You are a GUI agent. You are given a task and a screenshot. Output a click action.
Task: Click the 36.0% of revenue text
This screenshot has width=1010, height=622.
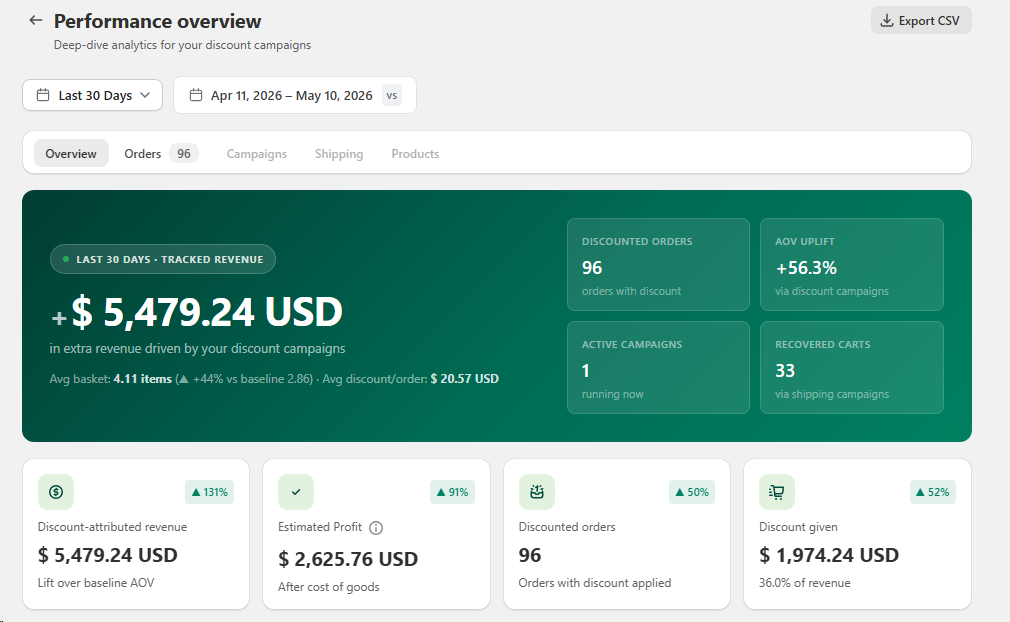(805, 583)
